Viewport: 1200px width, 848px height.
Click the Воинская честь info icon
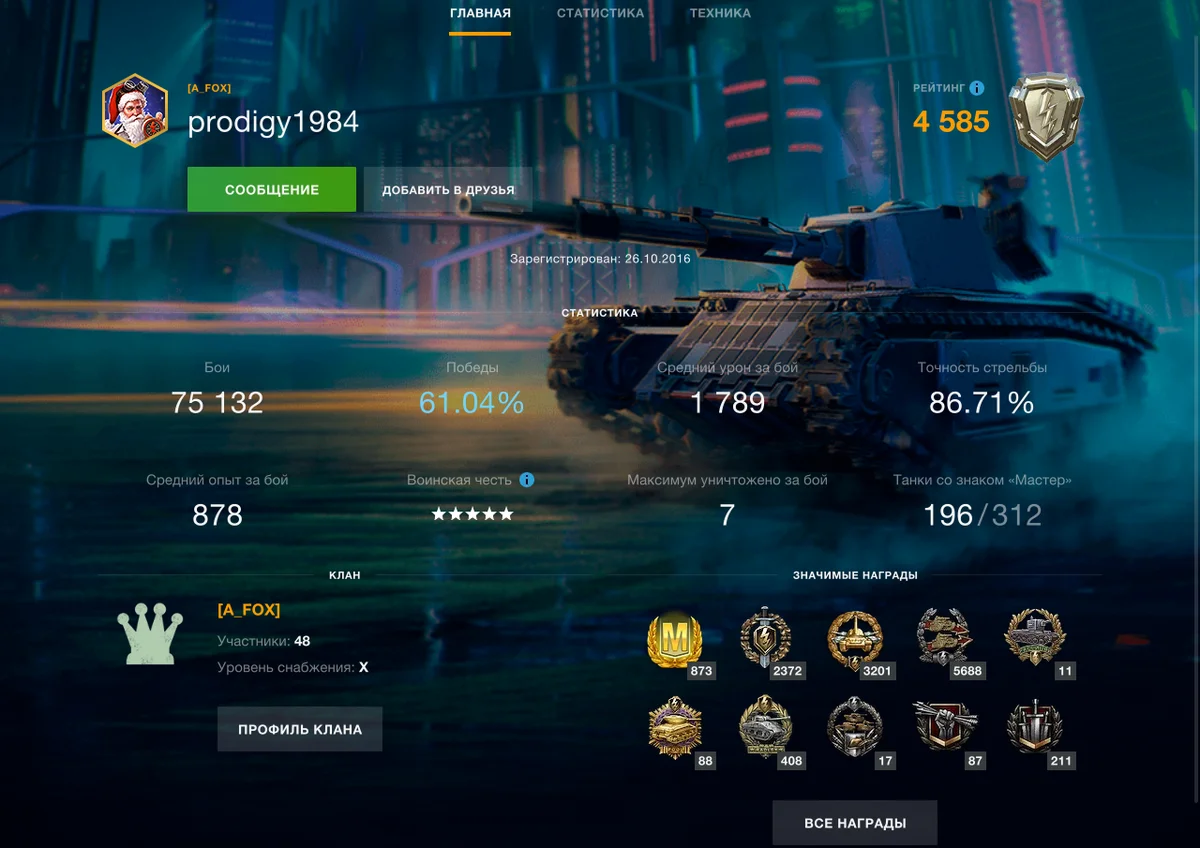(x=527, y=480)
